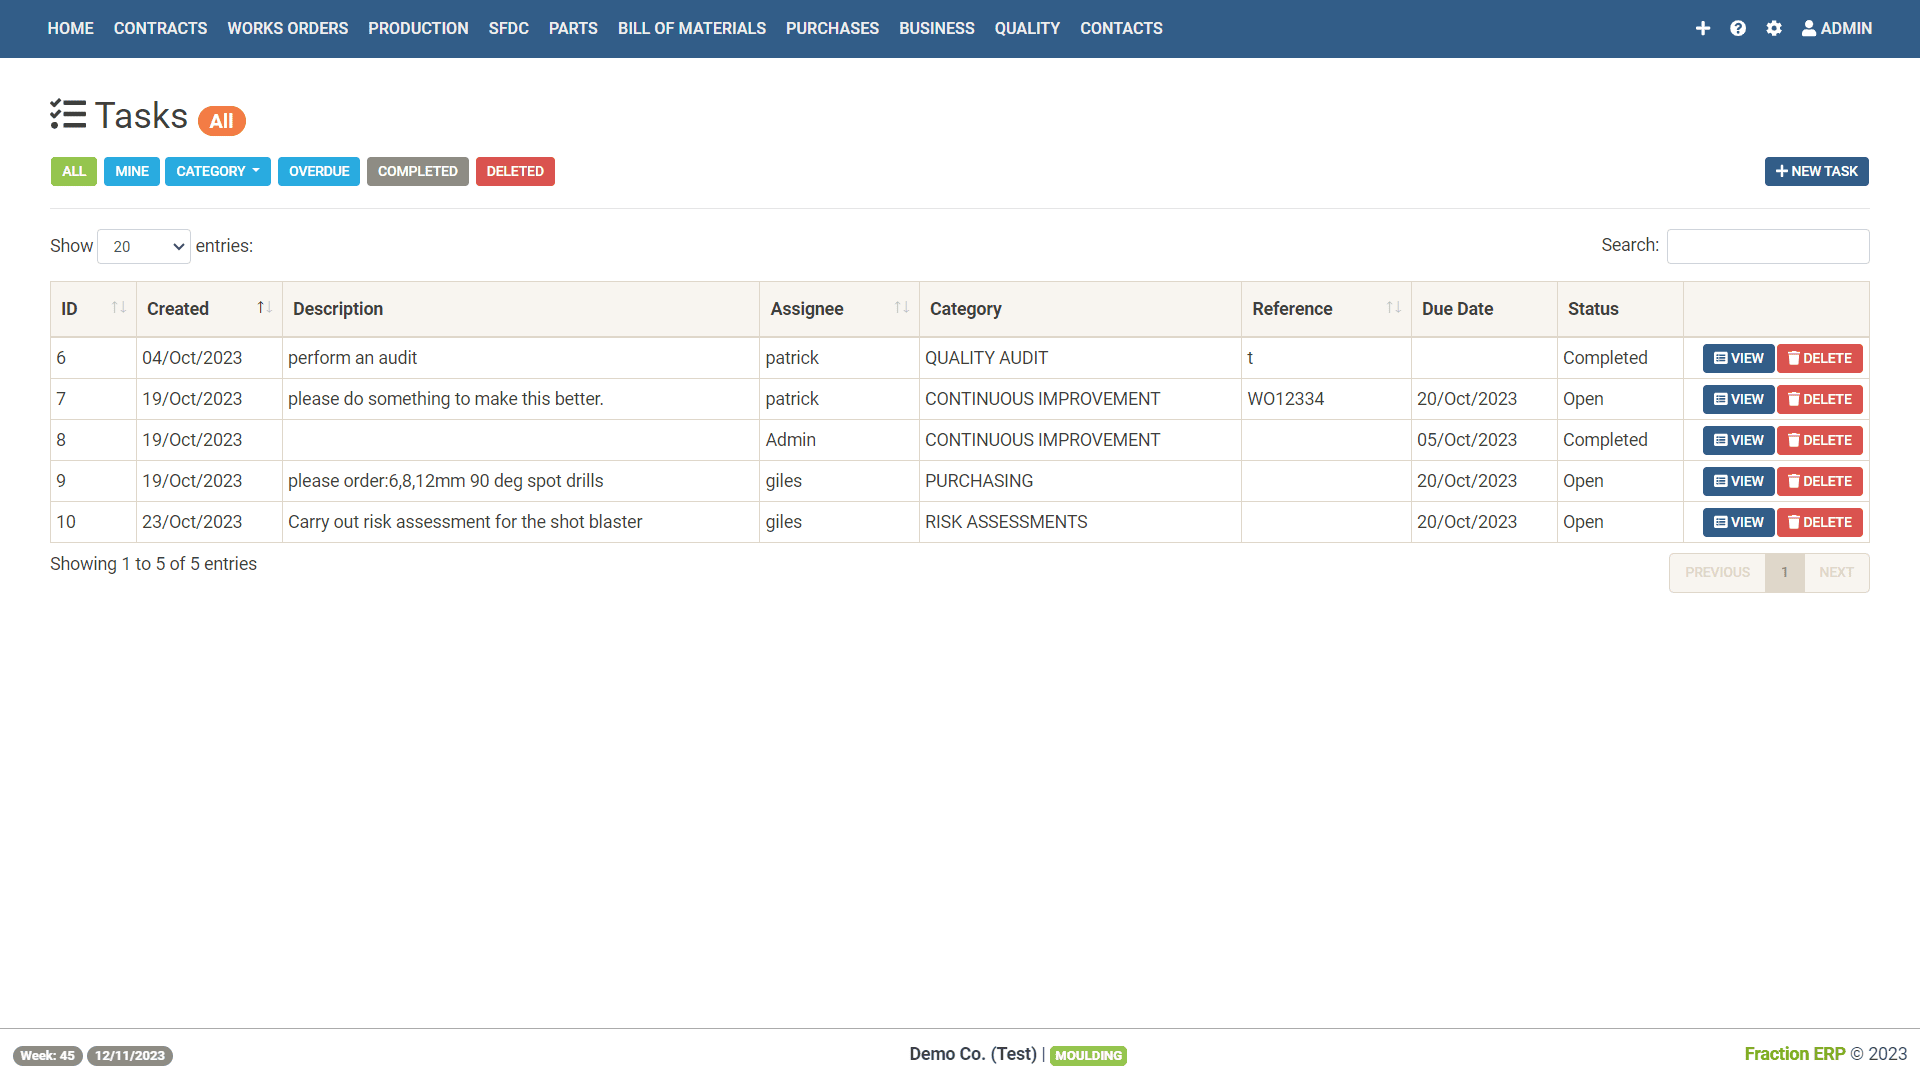Delete task 7 referencing WO12334

(x=1820, y=399)
